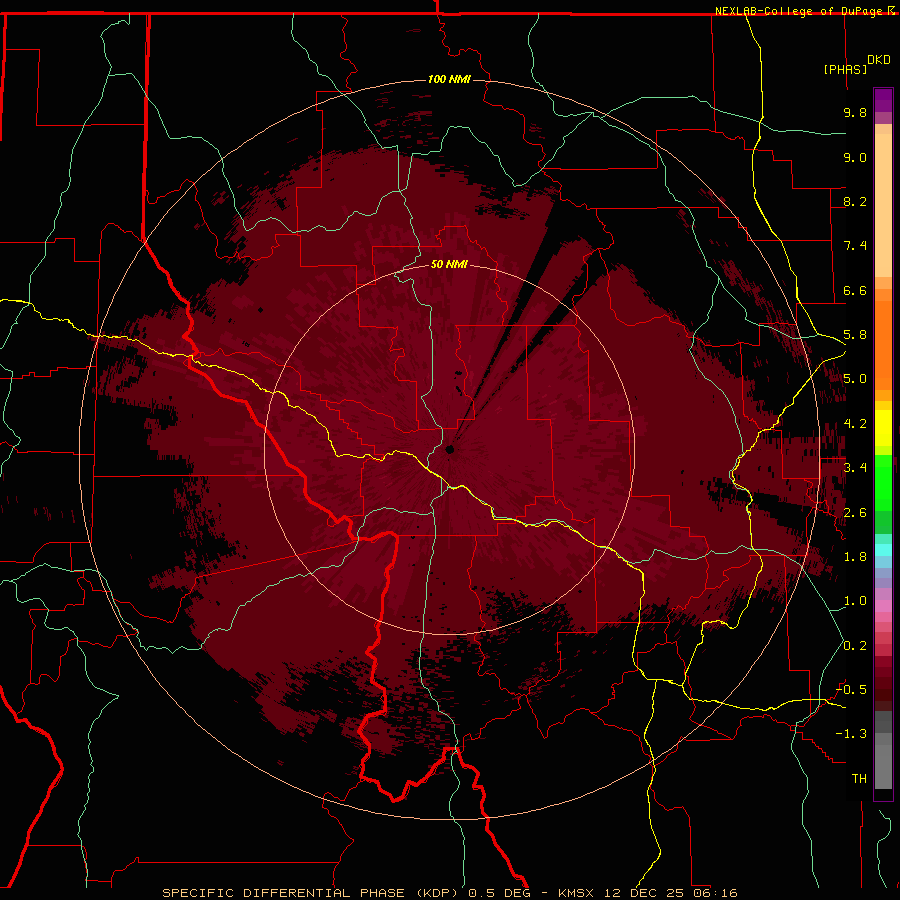Click the 100 NMI range ring label
Viewport: 900px width, 900px height.
(x=449, y=79)
